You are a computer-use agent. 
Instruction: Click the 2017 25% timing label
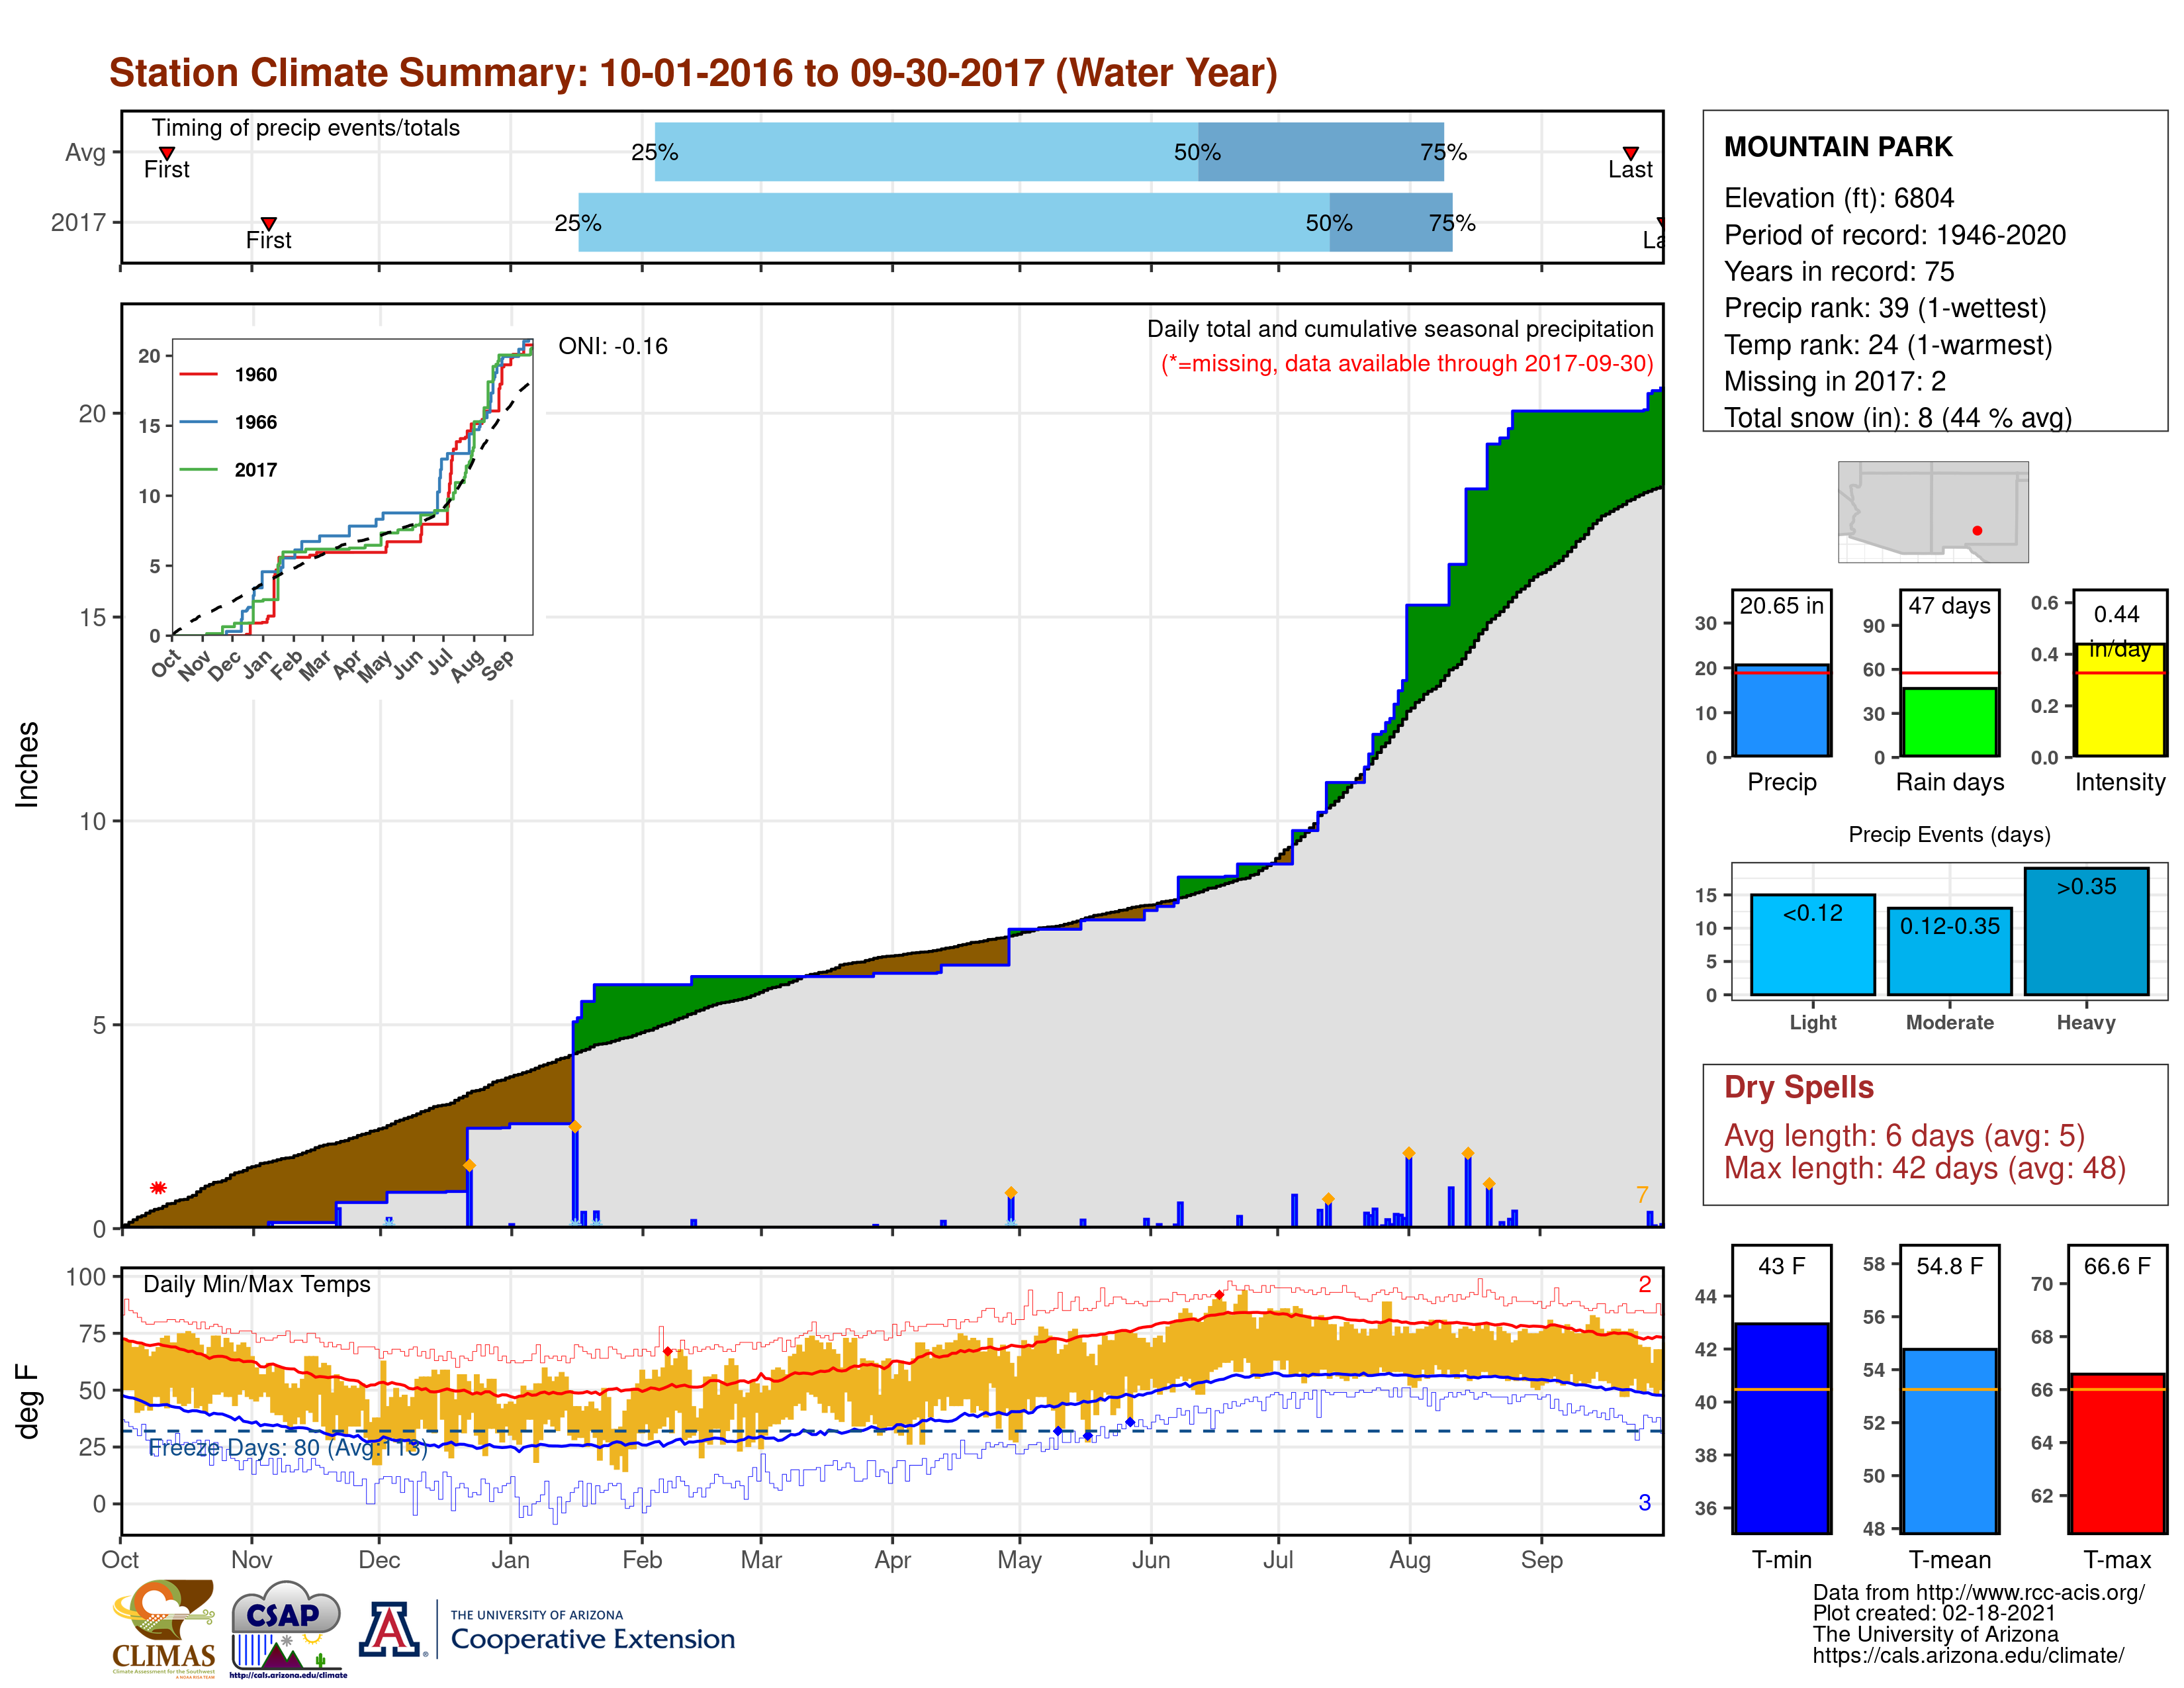click(x=578, y=223)
